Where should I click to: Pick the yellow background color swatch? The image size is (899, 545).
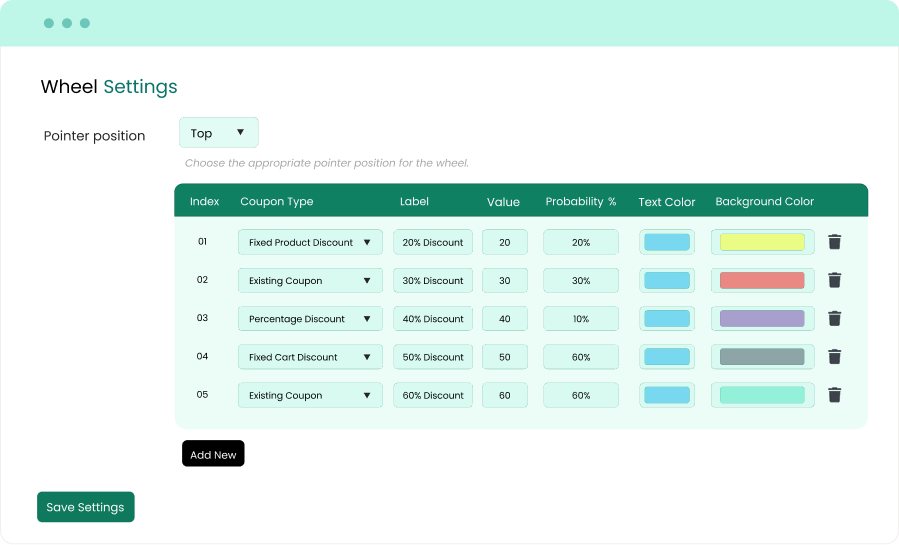(x=762, y=242)
